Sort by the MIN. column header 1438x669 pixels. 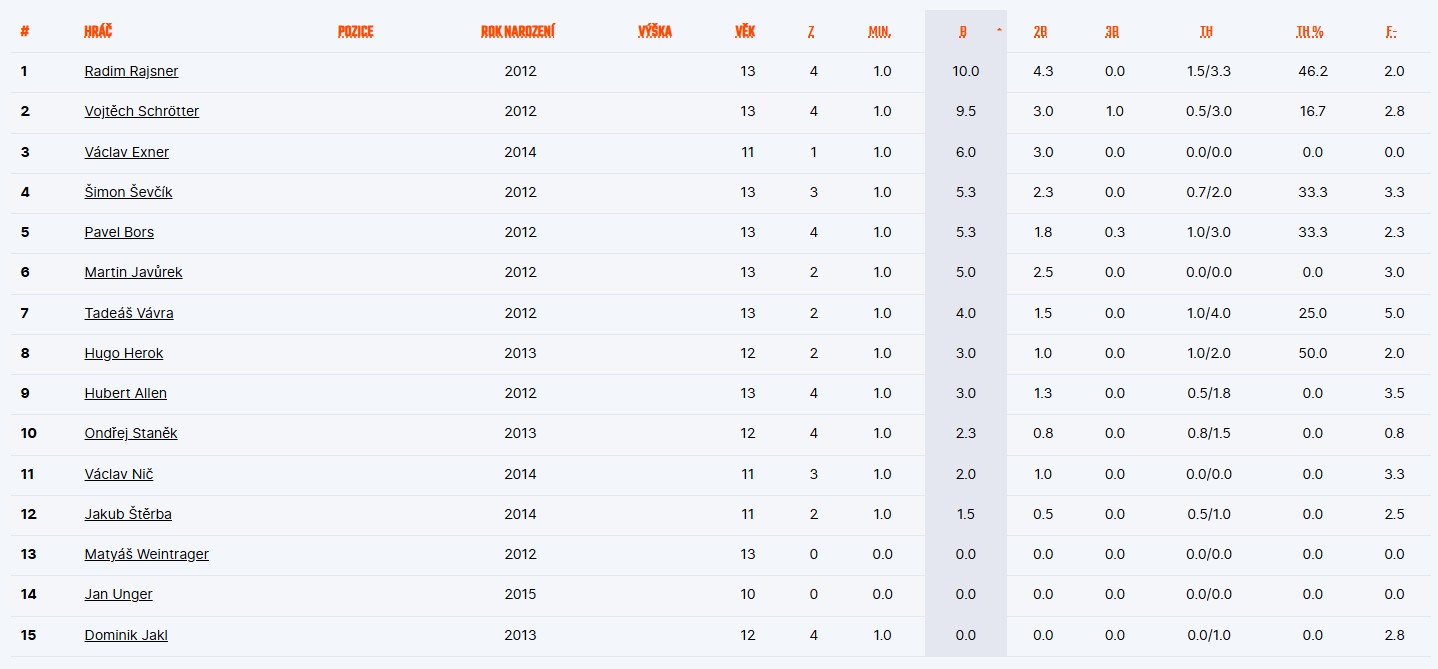[x=879, y=32]
